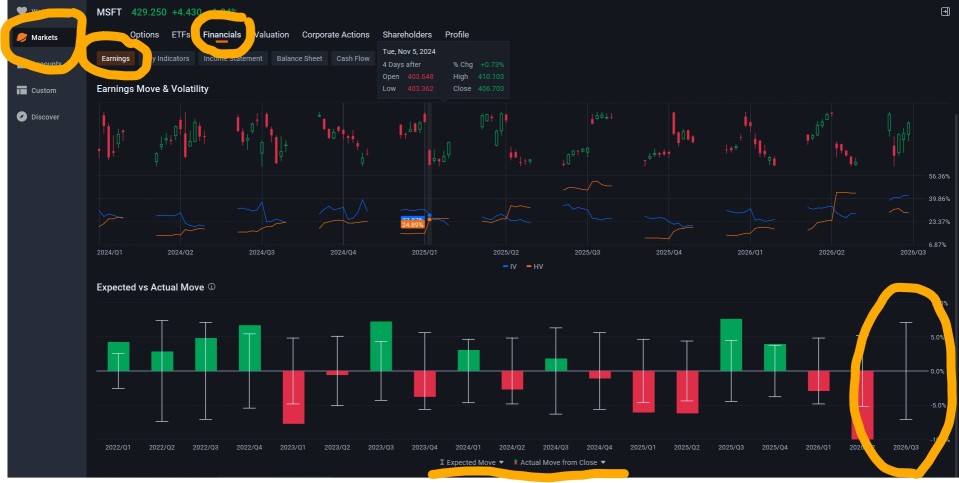Toggle the IV legend series
Screen dimensions: 959x483
(509, 267)
